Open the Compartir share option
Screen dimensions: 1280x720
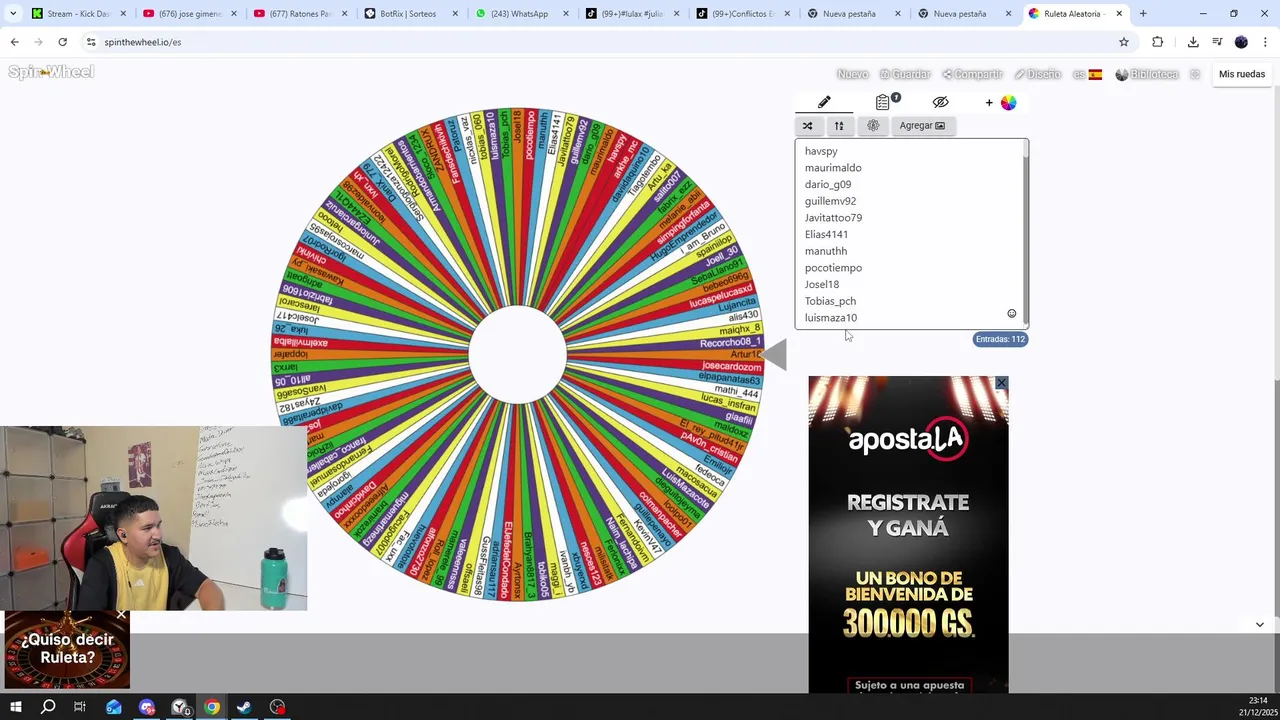(972, 74)
